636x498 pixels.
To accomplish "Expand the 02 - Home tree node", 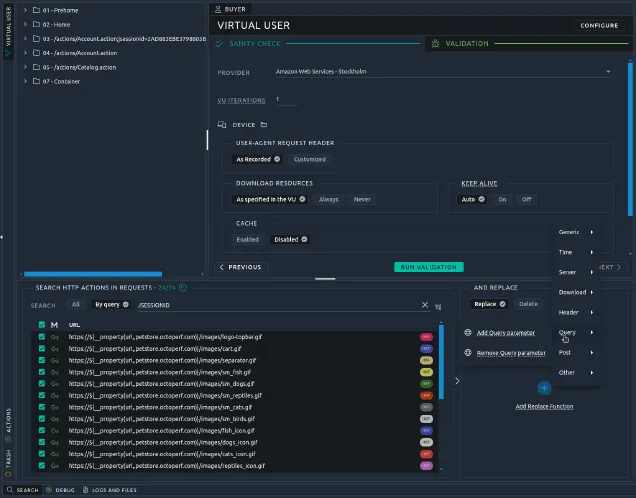I will [25, 24].
